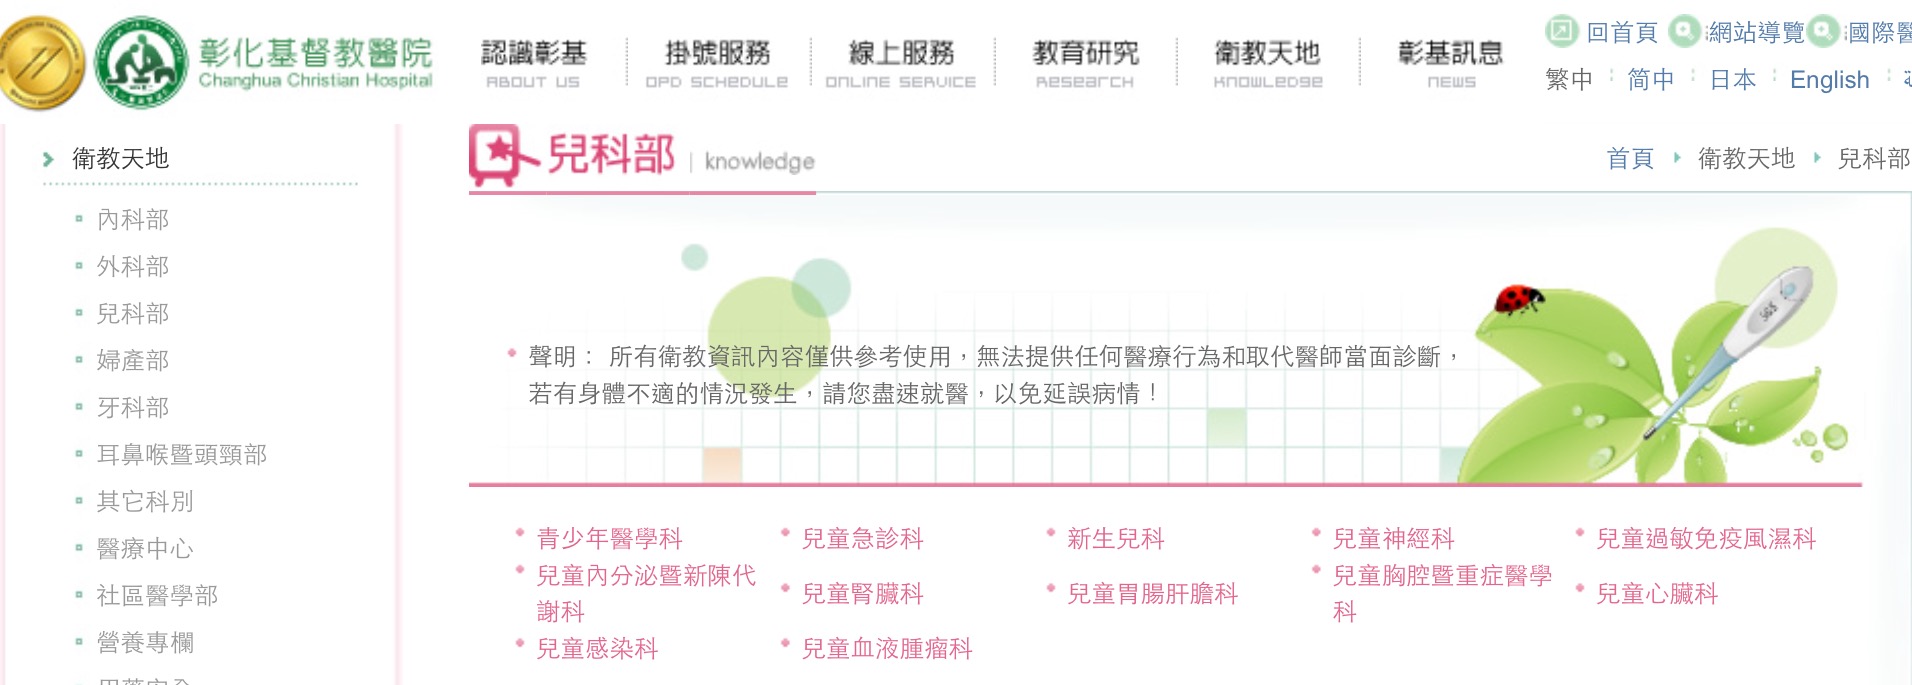
Task: Click the Changhua Christian Hospital green logo
Action: pos(141,62)
